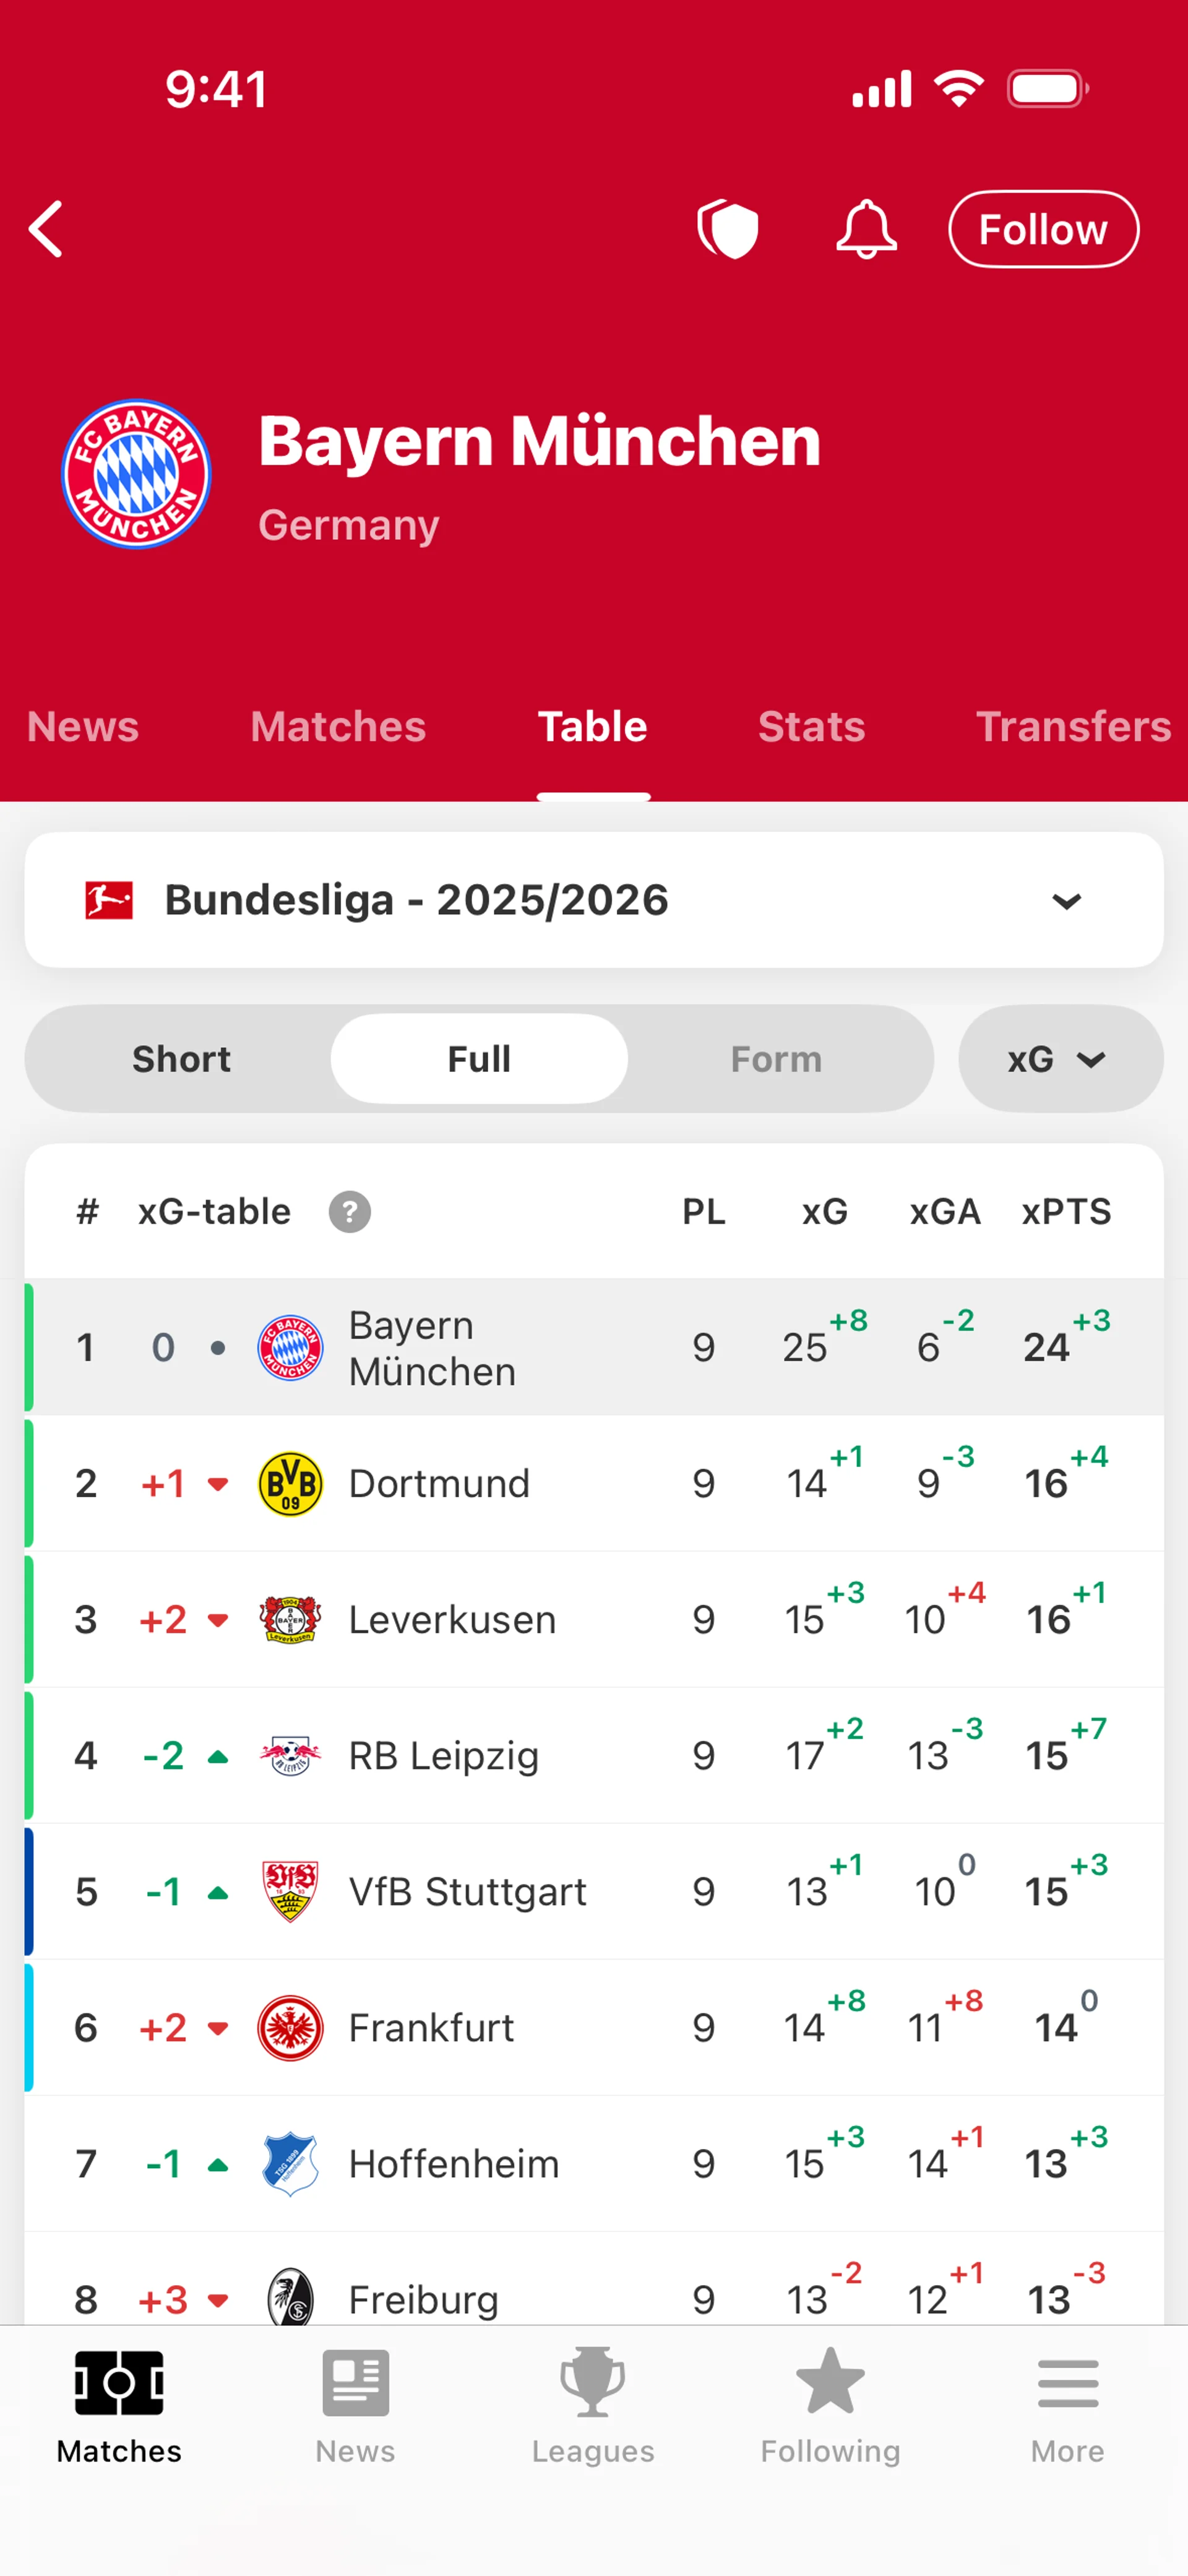Open the top Matches tab

338,727
